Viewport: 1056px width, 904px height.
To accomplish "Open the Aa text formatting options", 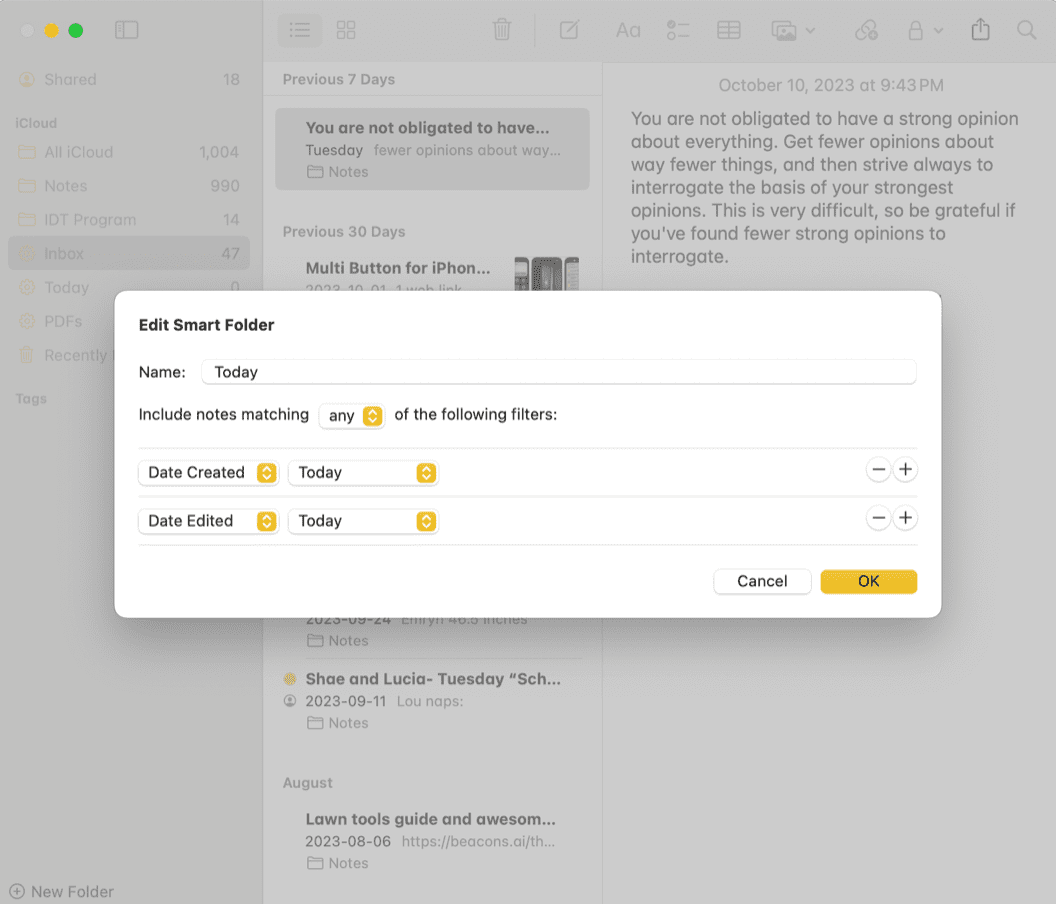I will click(x=627, y=30).
